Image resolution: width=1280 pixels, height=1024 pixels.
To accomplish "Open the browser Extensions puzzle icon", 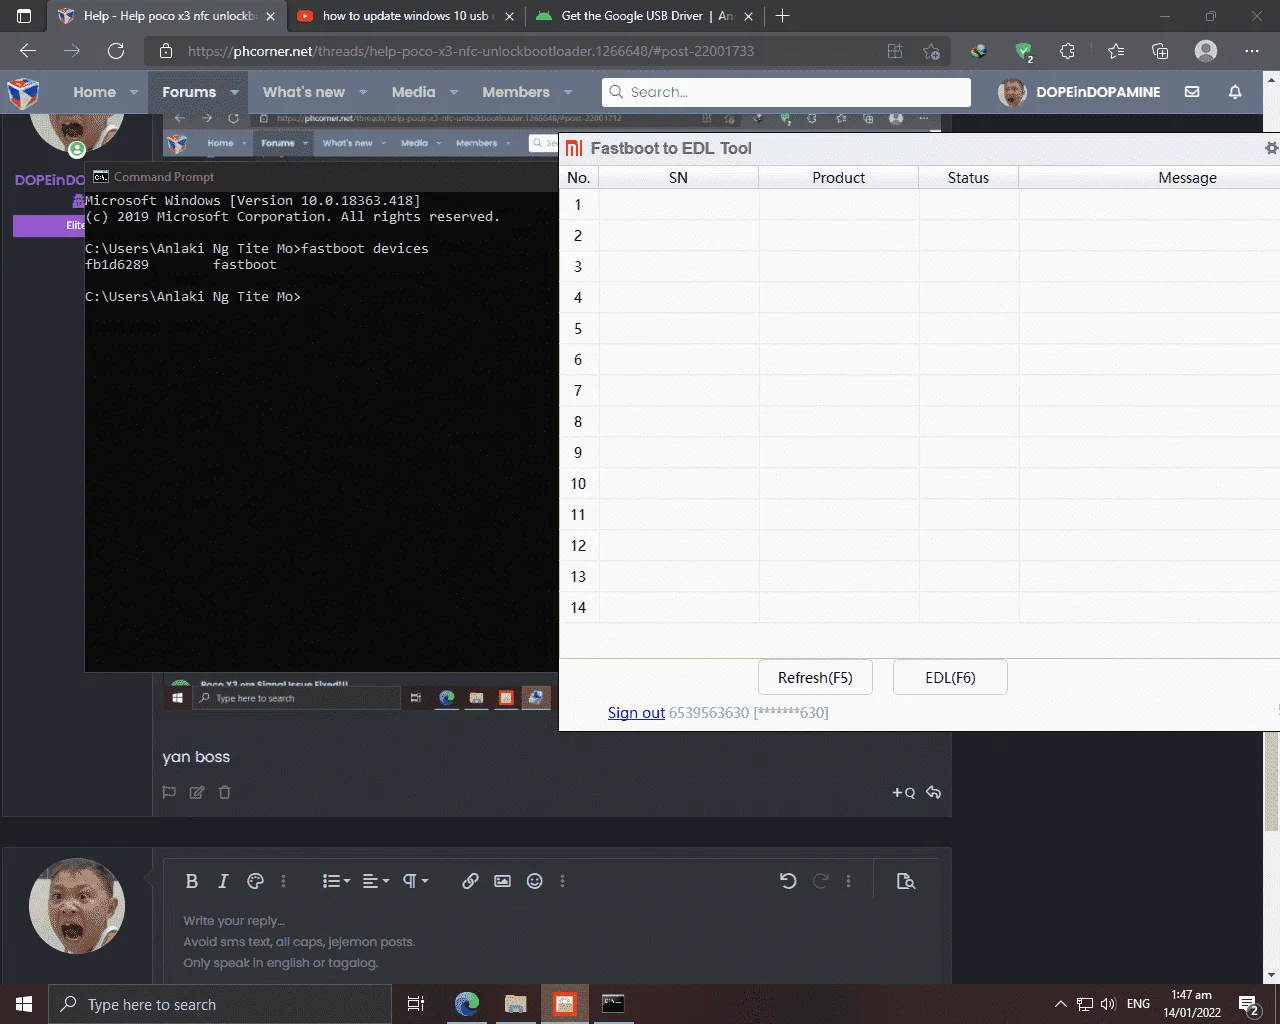I will 1067,51.
